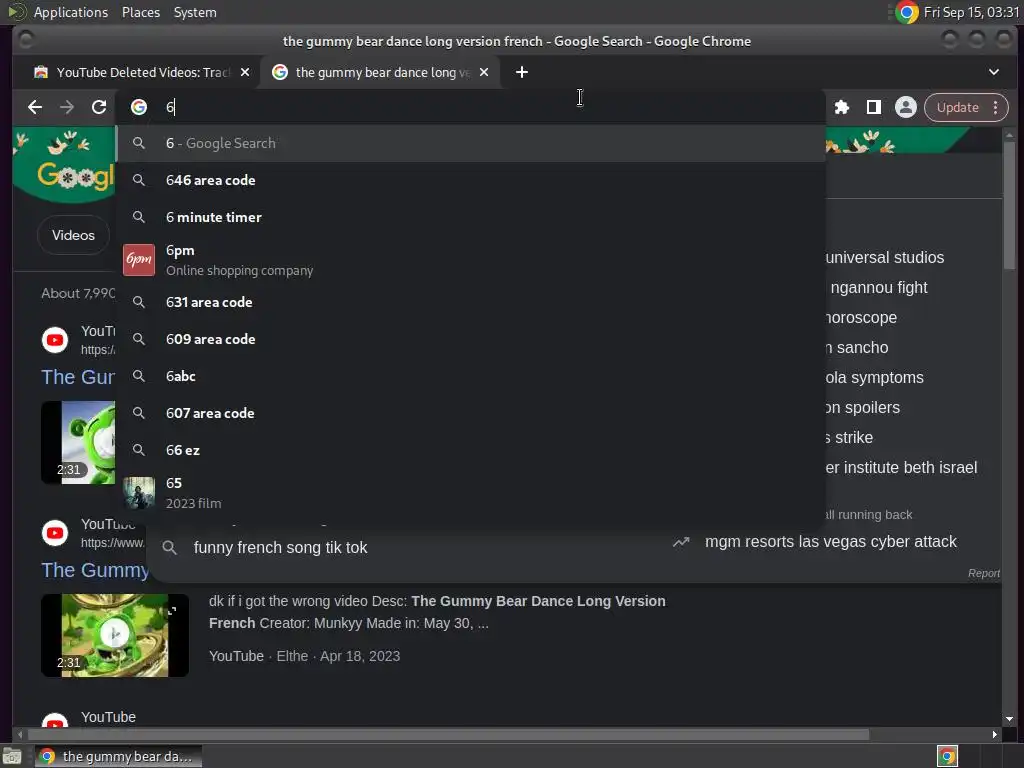The image size is (1024, 768).
Task: Choose the '6 - Google Search' suggestion
Action: click(x=470, y=143)
